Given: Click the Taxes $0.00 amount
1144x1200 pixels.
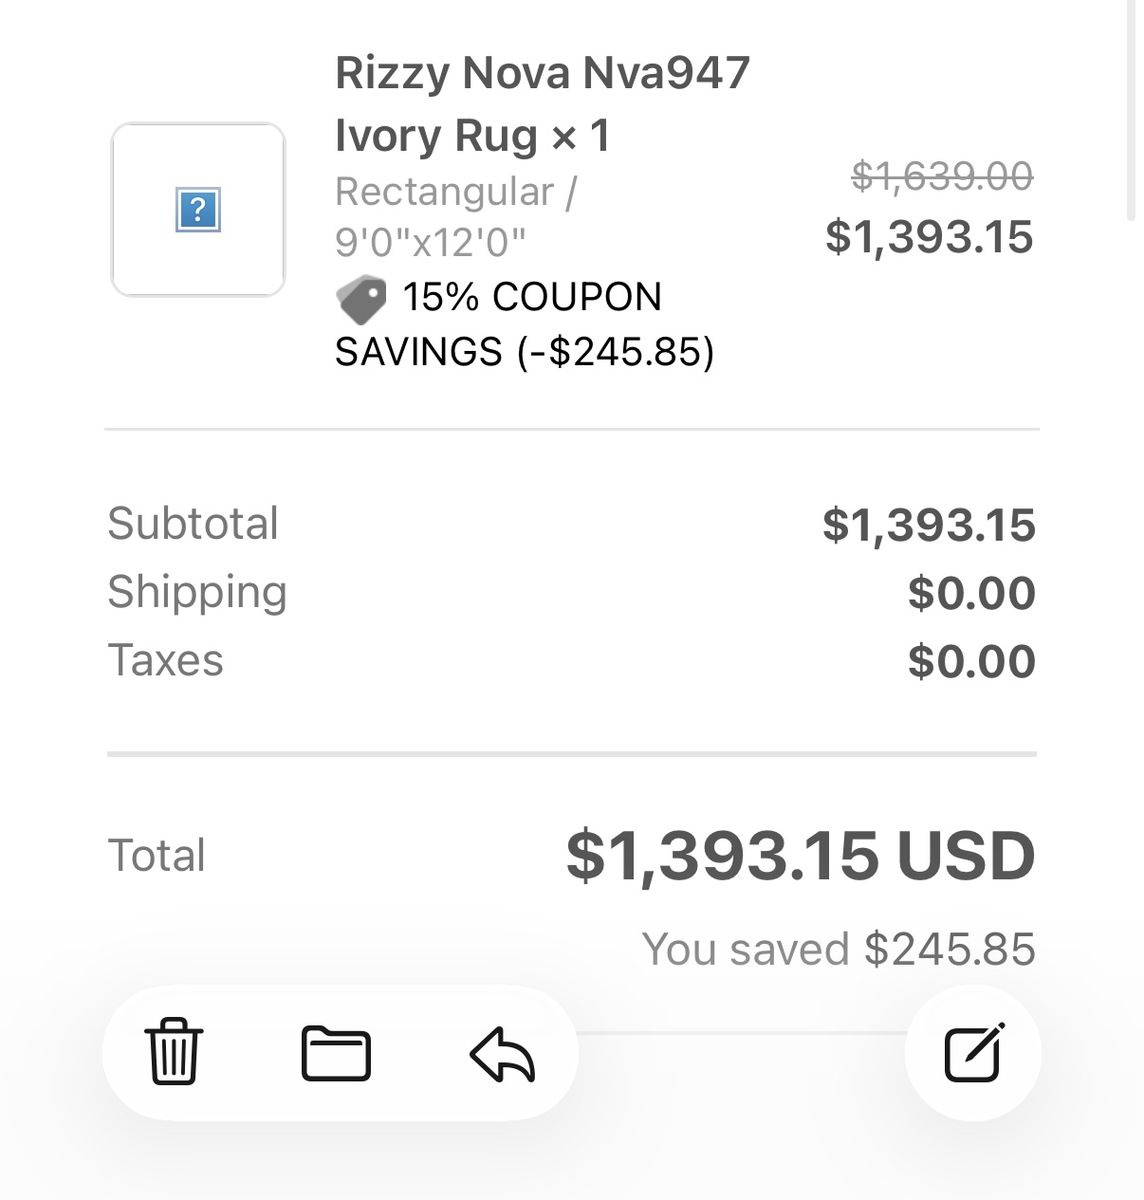Looking at the screenshot, I should [x=971, y=661].
